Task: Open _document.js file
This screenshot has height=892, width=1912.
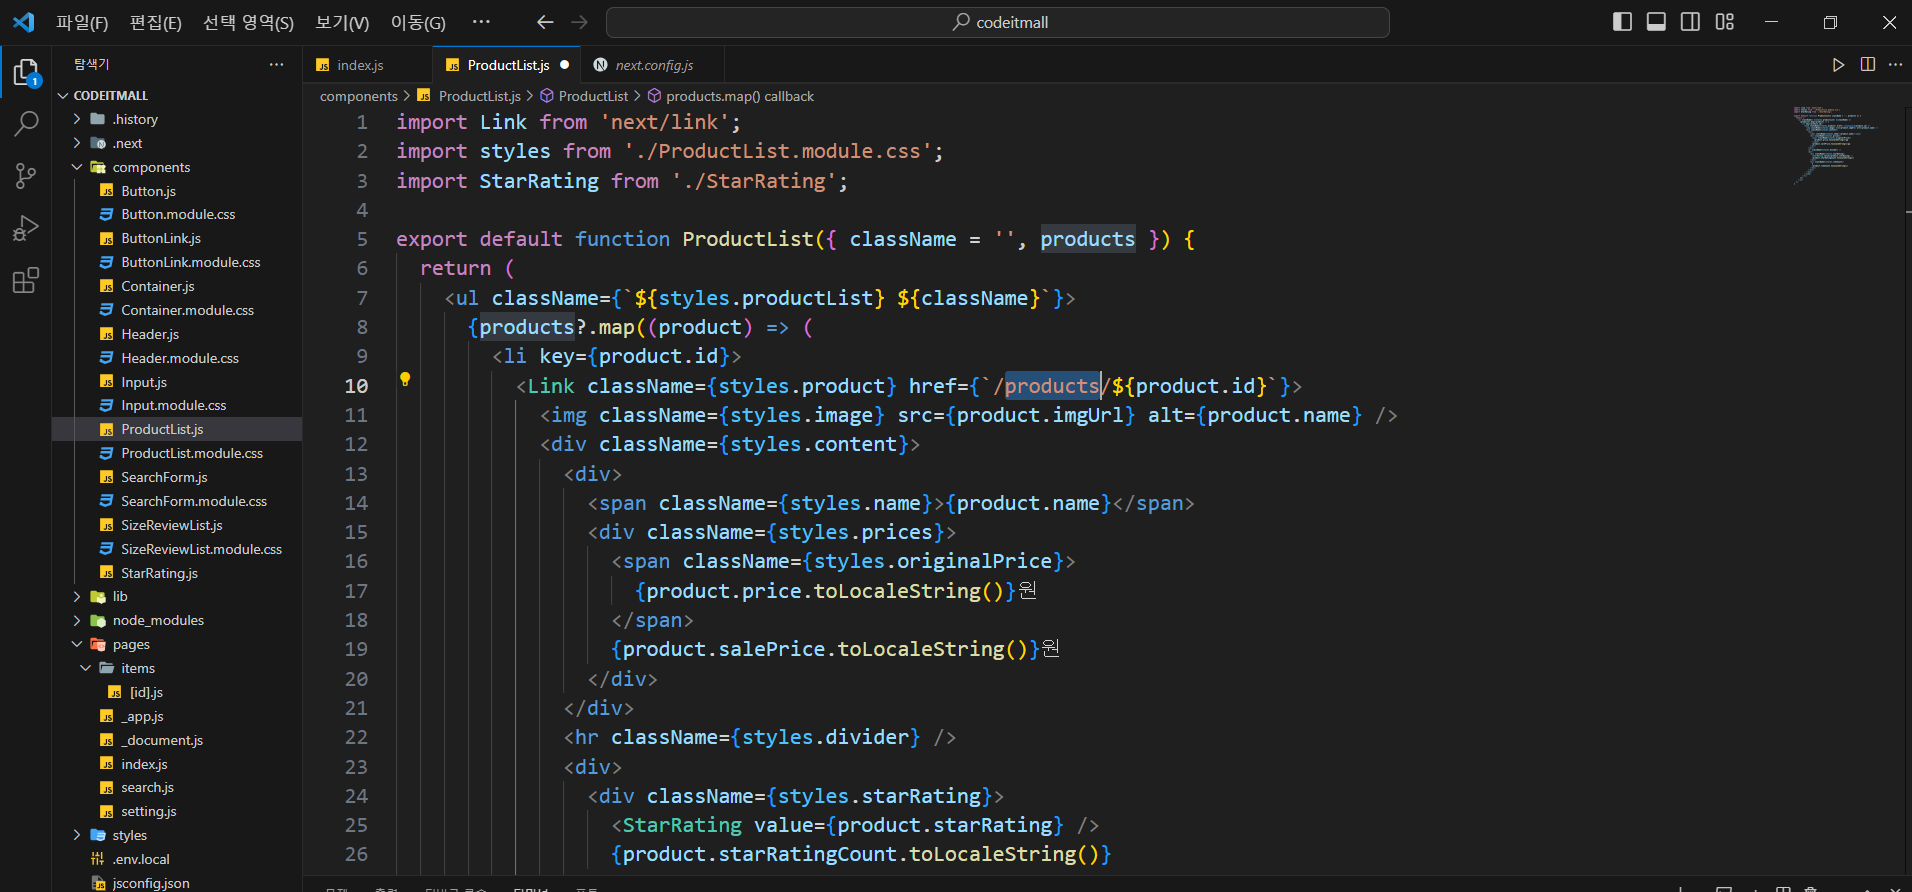Action: (x=177, y=740)
